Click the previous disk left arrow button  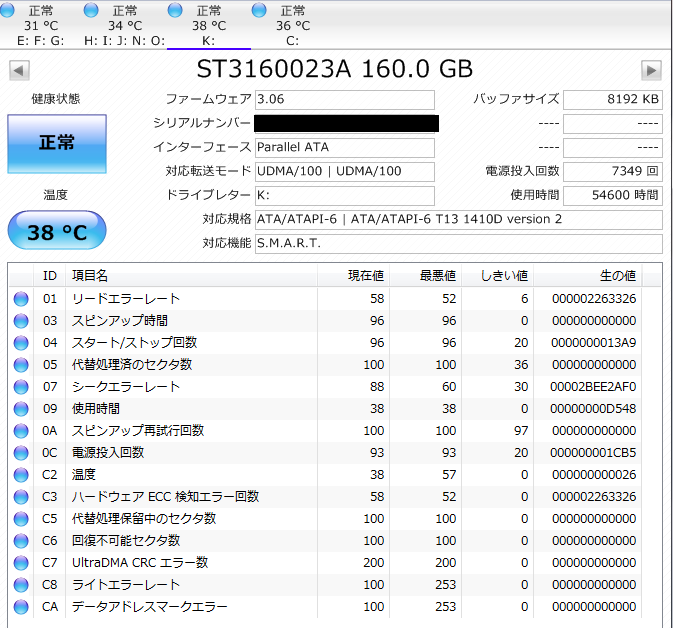(19, 70)
